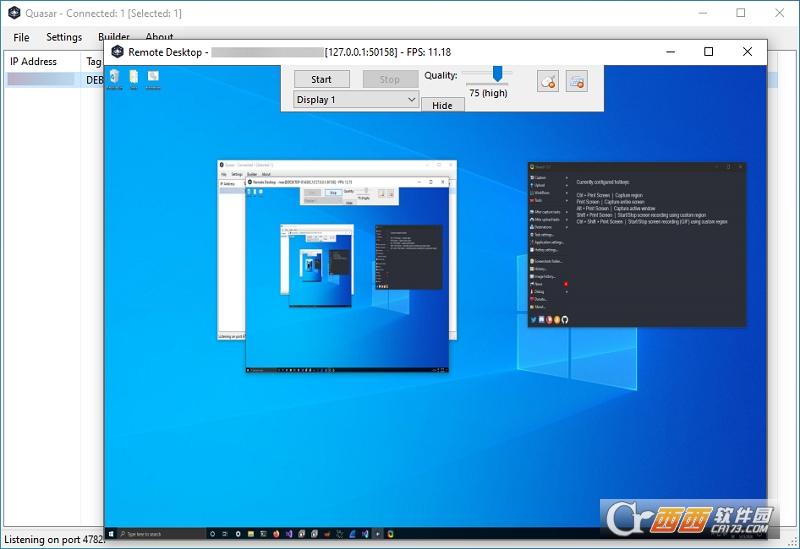Image resolution: width=800 pixels, height=549 pixels.
Task: Click the GitHub icon in ShareX
Action: point(565,320)
